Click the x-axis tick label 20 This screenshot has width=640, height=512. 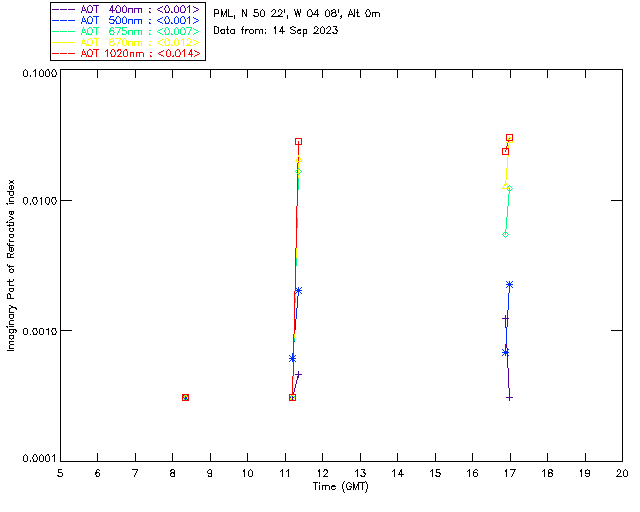coord(622,473)
